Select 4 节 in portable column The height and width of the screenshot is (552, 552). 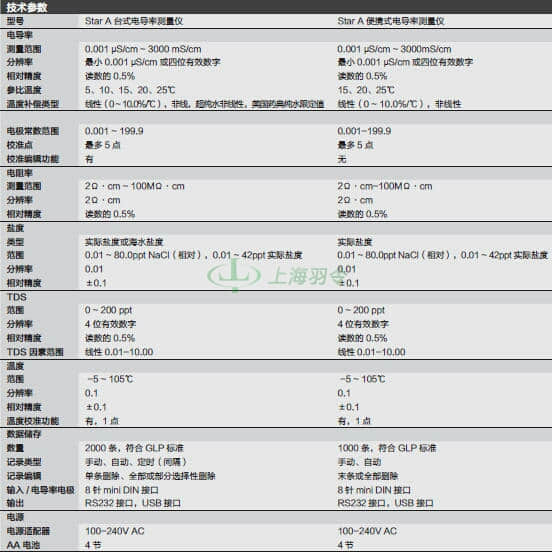click(345, 545)
